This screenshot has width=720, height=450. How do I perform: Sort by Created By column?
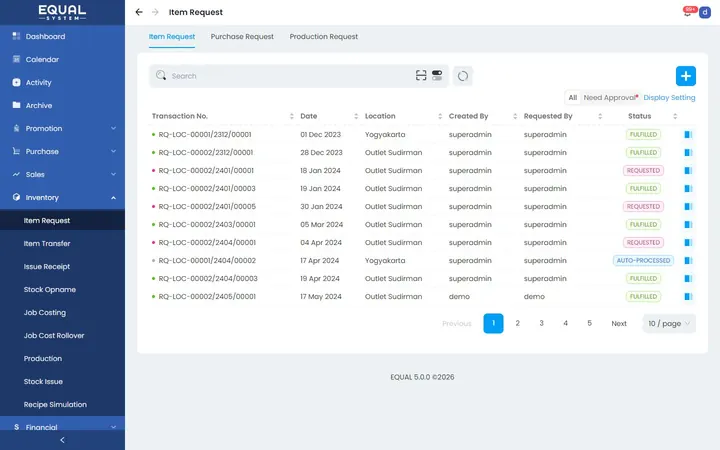tap(515, 116)
